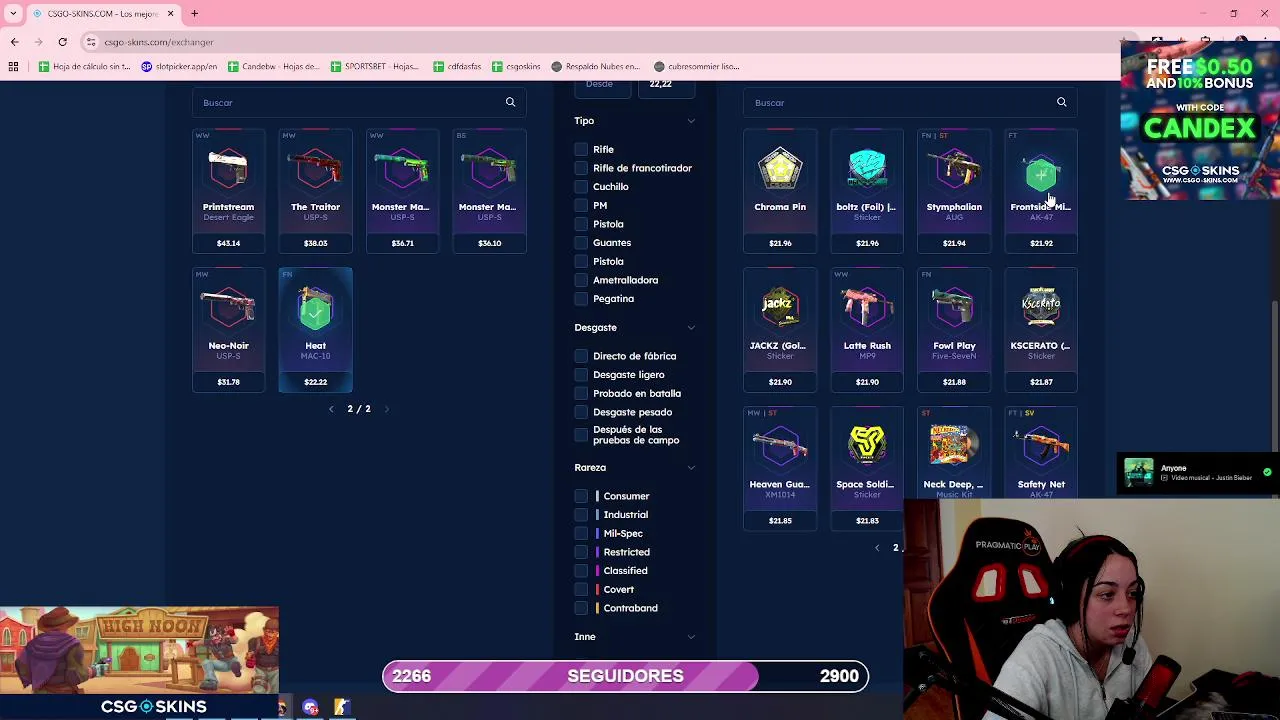Pick the Safety Net AK-47 skin
This screenshot has width=1280, height=720.
click(x=1041, y=453)
